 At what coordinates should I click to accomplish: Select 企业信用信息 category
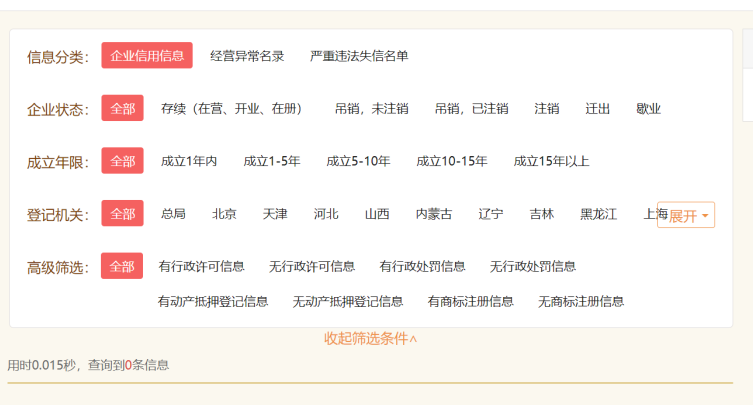click(147, 56)
